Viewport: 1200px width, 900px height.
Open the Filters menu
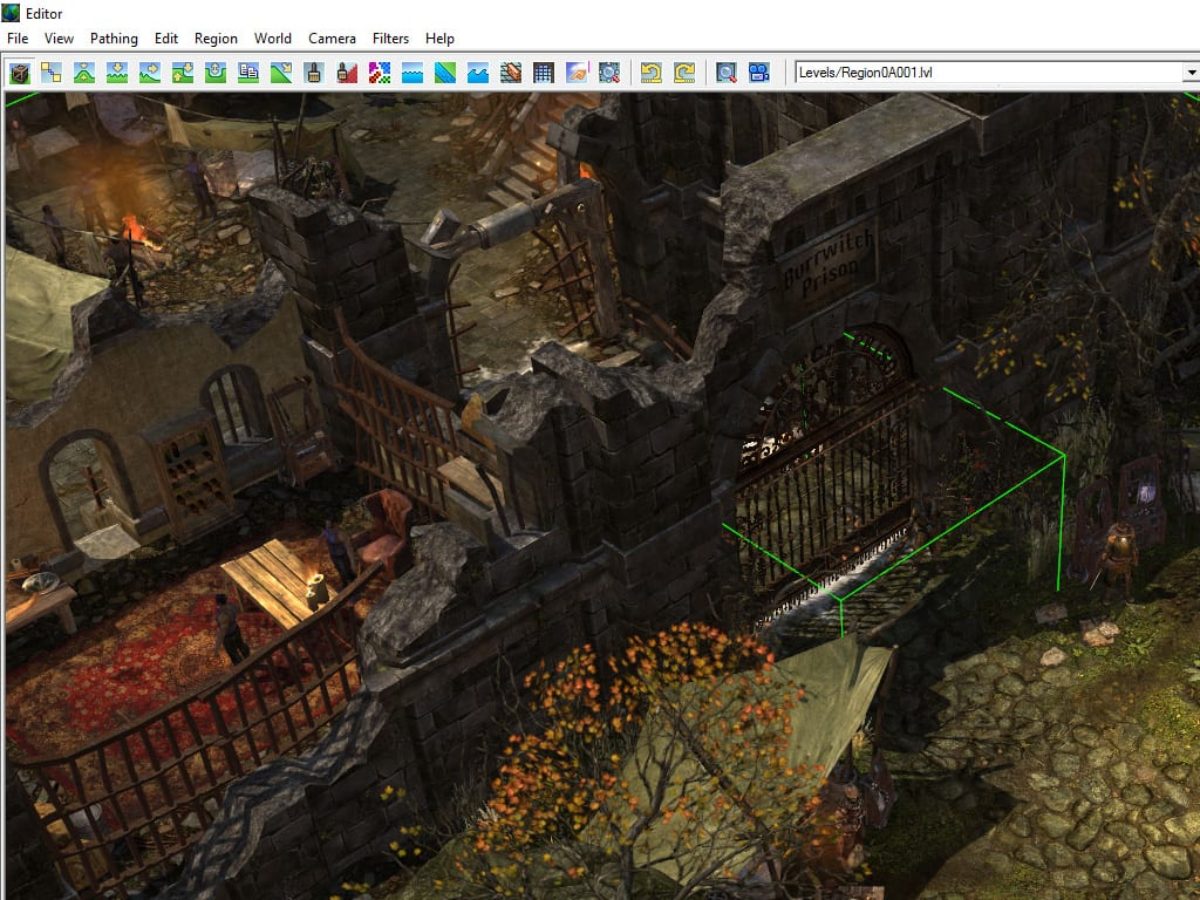click(x=390, y=38)
